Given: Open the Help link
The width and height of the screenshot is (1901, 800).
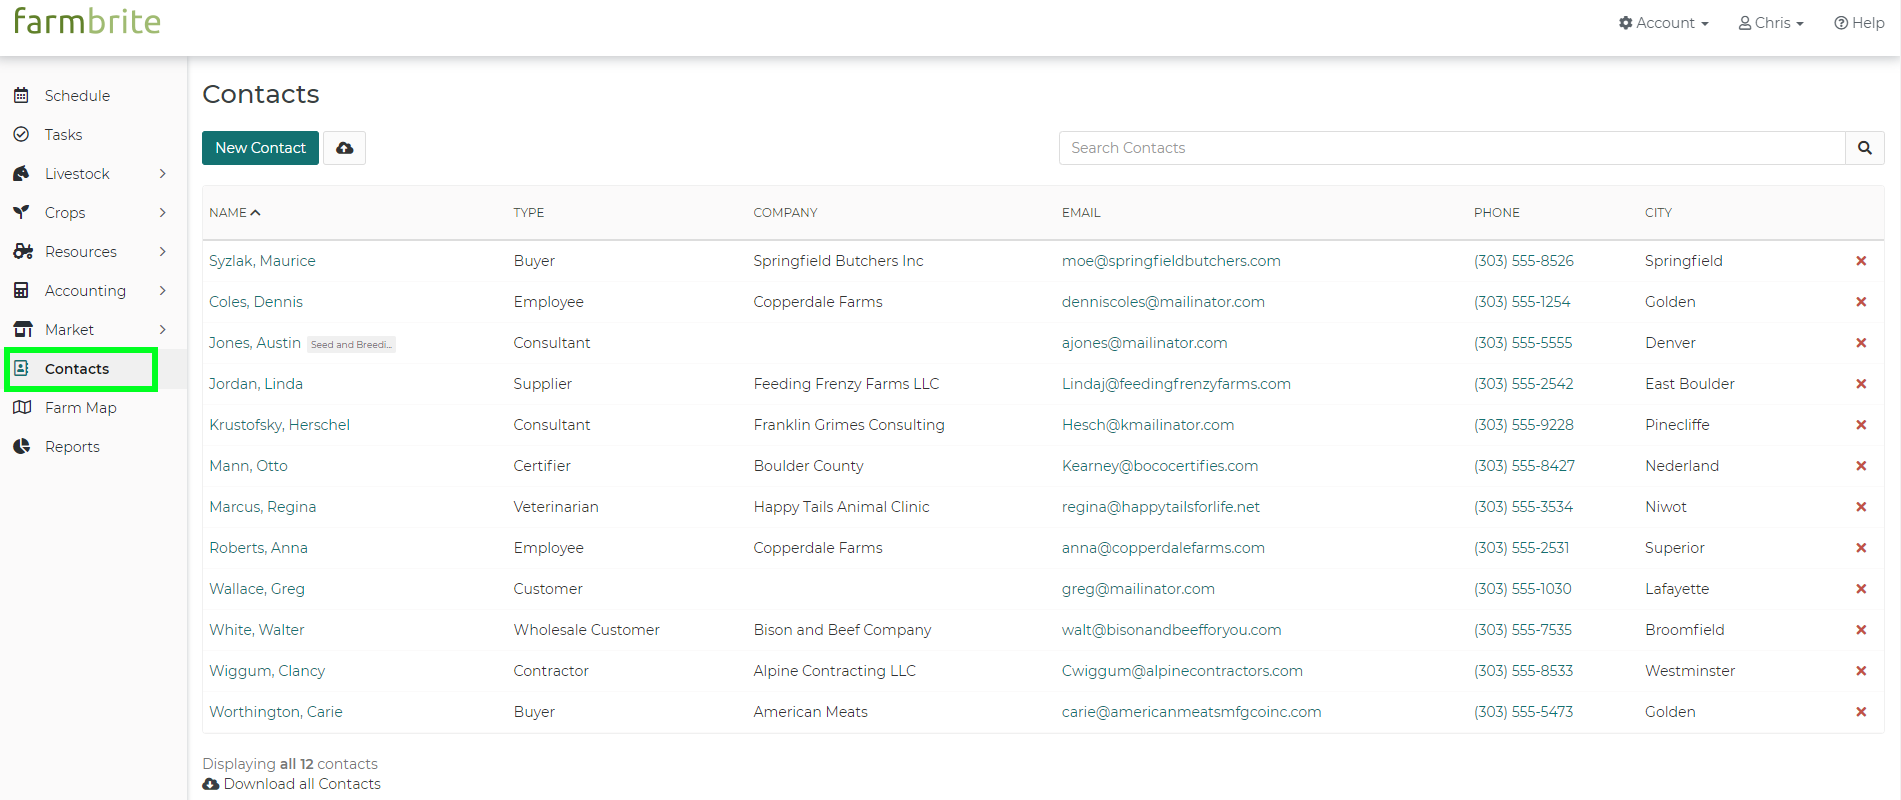Looking at the screenshot, I should pyautogui.click(x=1859, y=23).
